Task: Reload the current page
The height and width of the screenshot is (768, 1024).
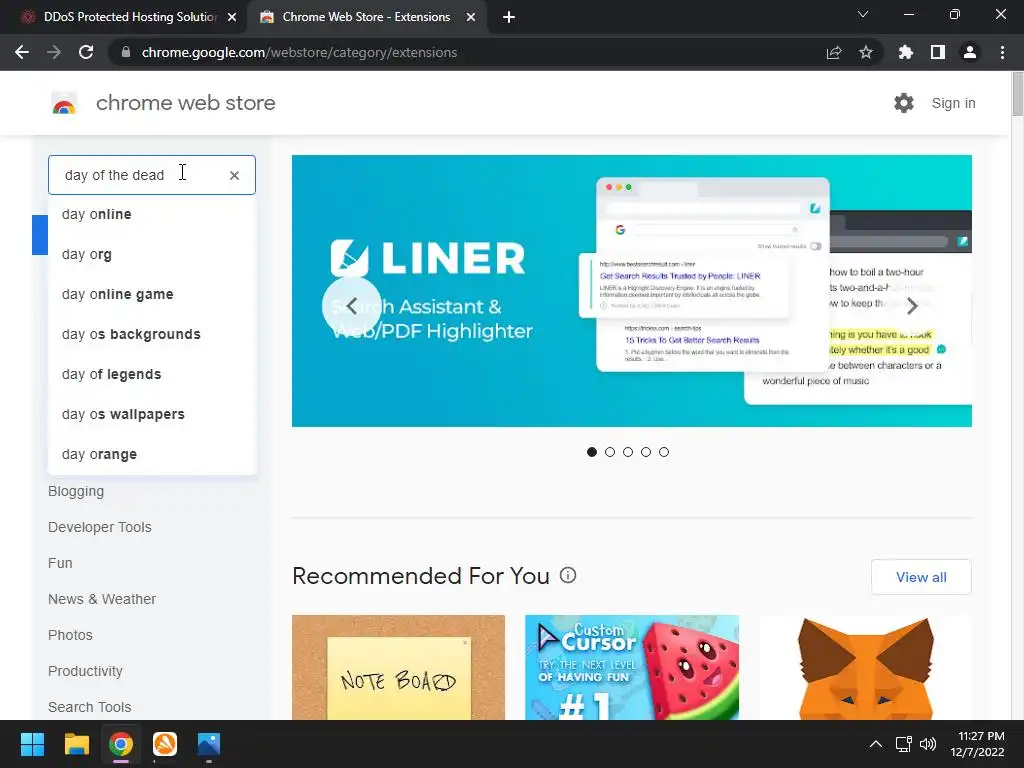Action: (86, 52)
